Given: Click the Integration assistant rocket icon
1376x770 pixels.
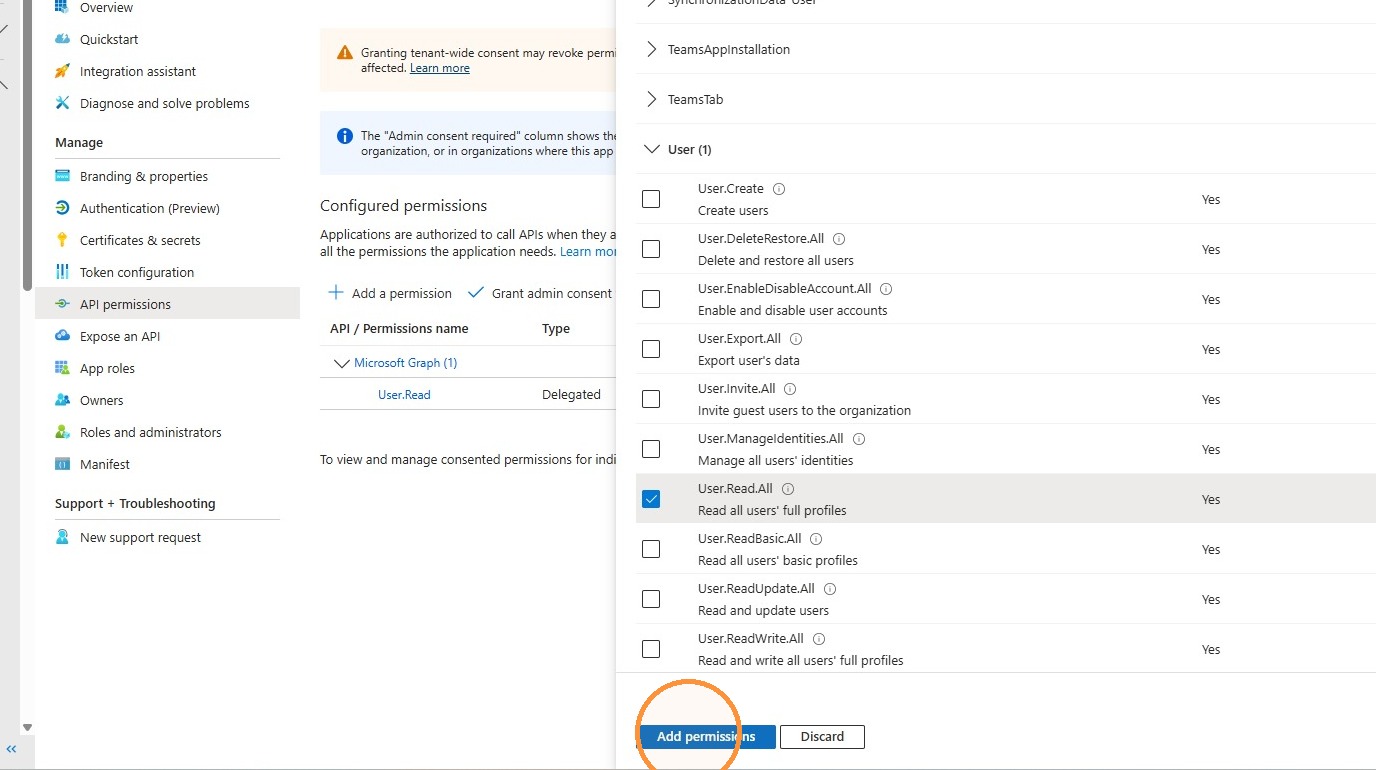Looking at the screenshot, I should (62, 71).
